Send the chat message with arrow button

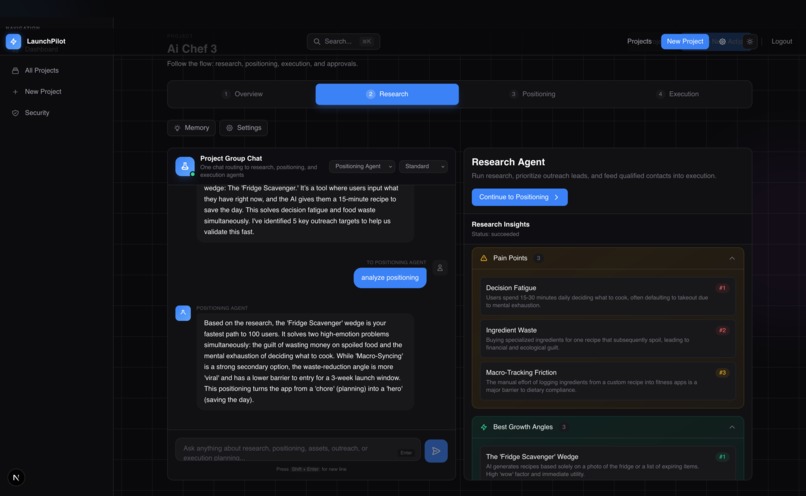coord(436,451)
